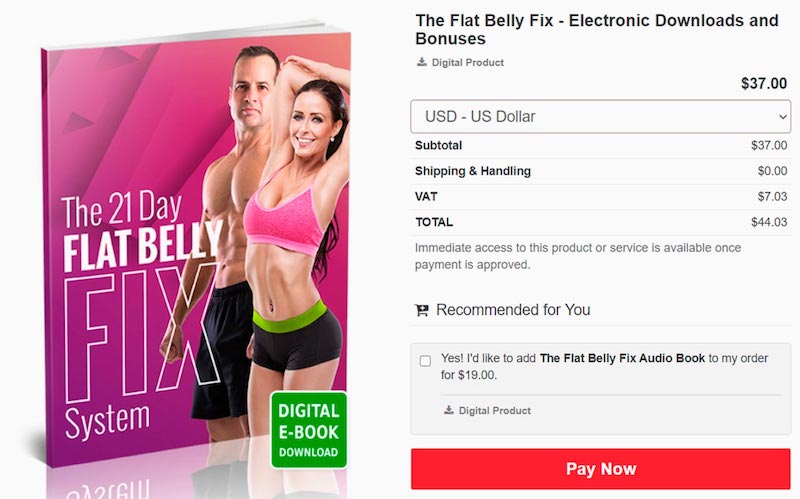Click the VAT amount $7.03
Image resolution: width=800 pixels, height=499 pixels.
coord(772,196)
